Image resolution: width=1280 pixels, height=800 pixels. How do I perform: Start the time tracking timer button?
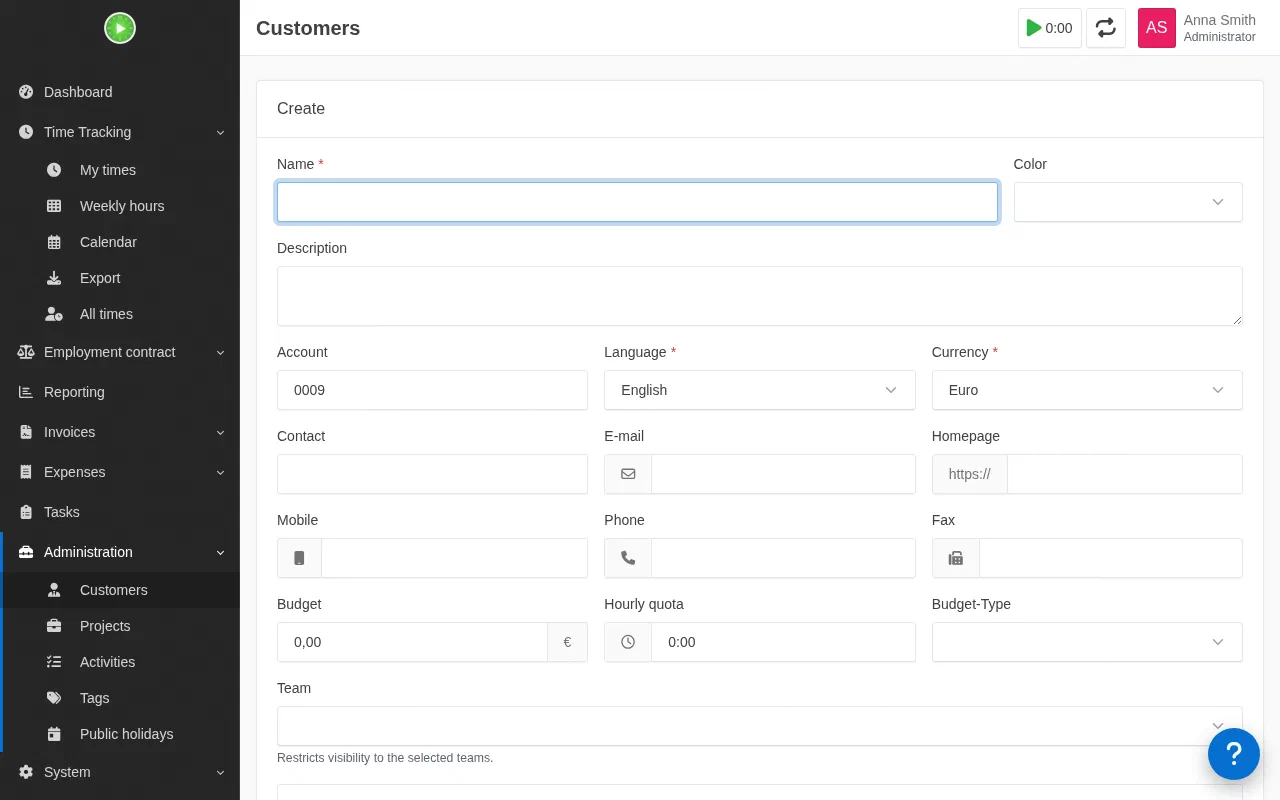(x=1050, y=28)
